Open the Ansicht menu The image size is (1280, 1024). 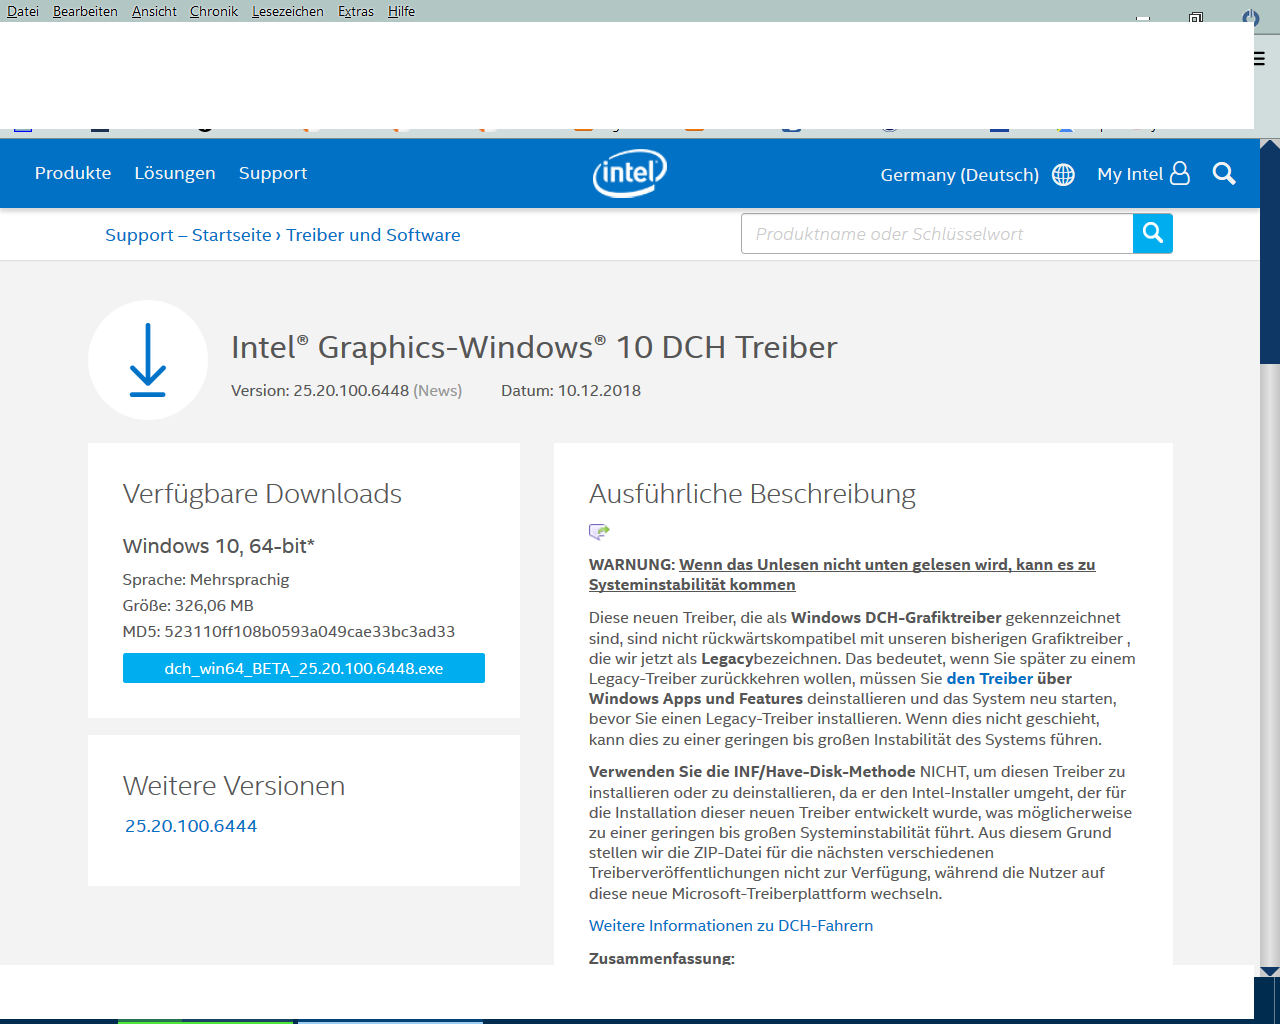154,11
